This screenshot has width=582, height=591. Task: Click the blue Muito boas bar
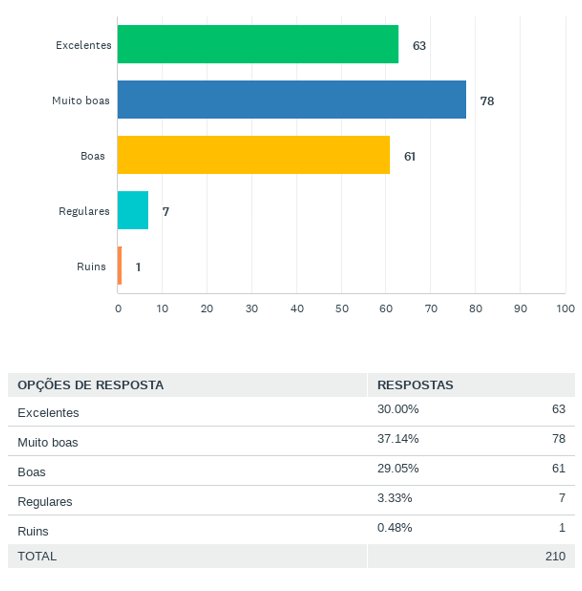[292, 100]
